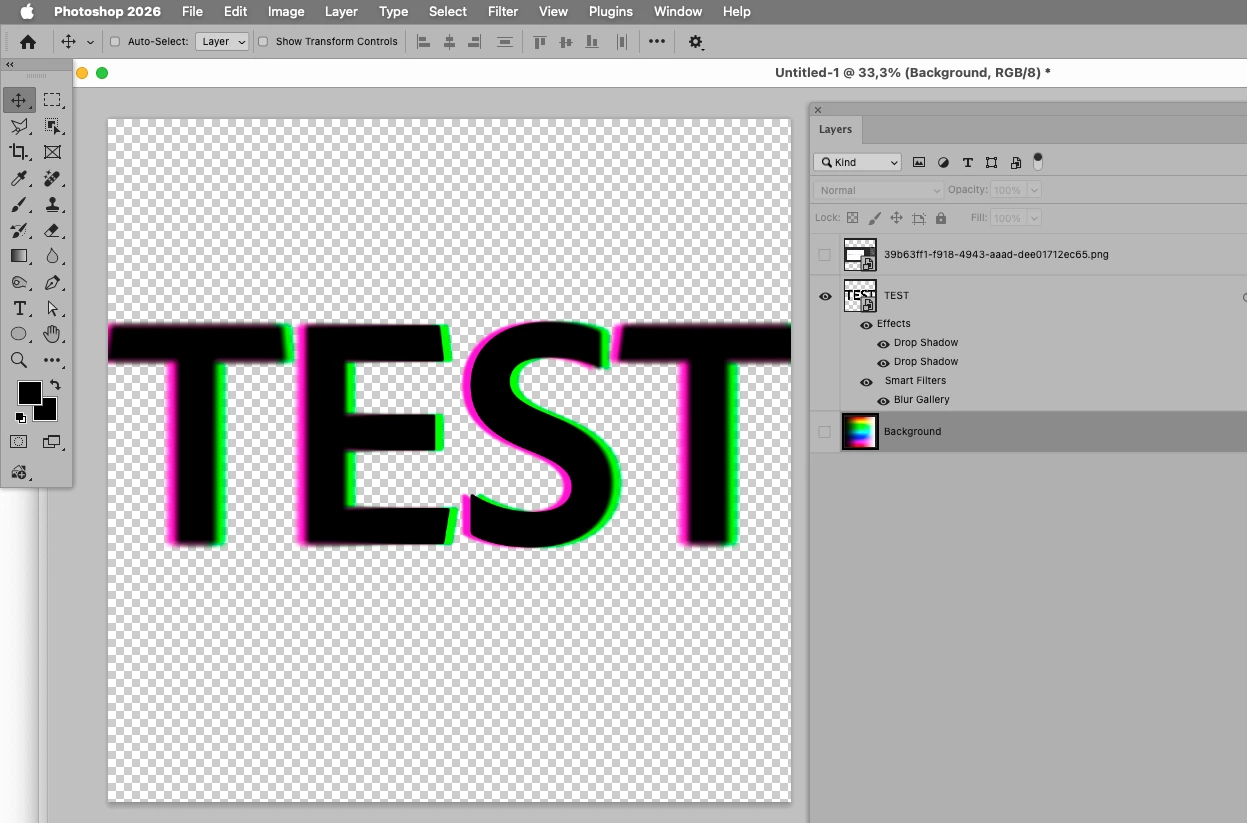Open the options bar gear settings

(696, 42)
